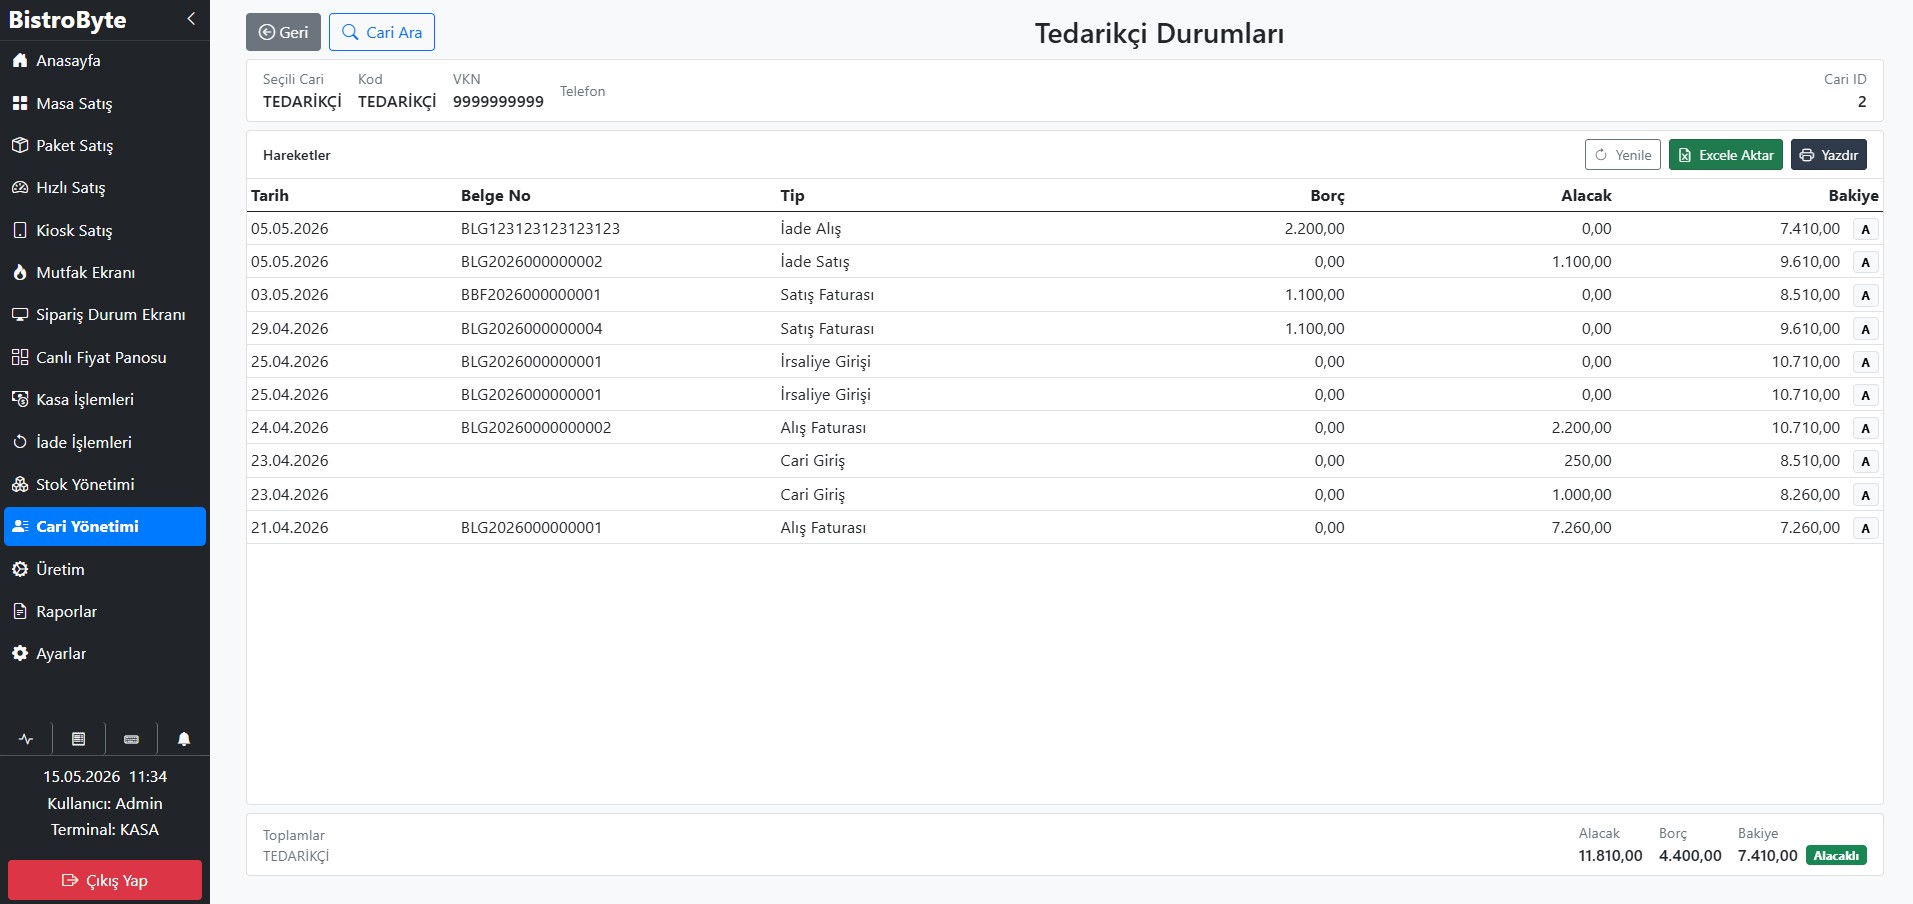Open Masa Satış grid icon
The height and width of the screenshot is (904, 1913).
click(20, 103)
